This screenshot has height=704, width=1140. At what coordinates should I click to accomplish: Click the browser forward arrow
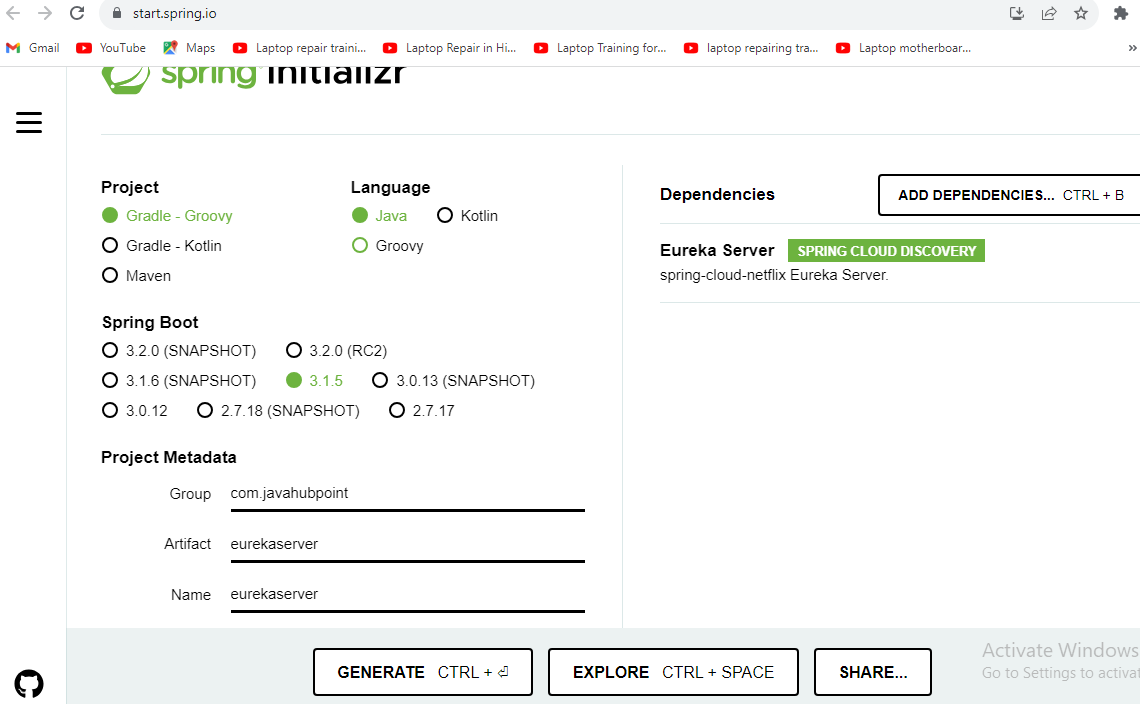tap(45, 13)
